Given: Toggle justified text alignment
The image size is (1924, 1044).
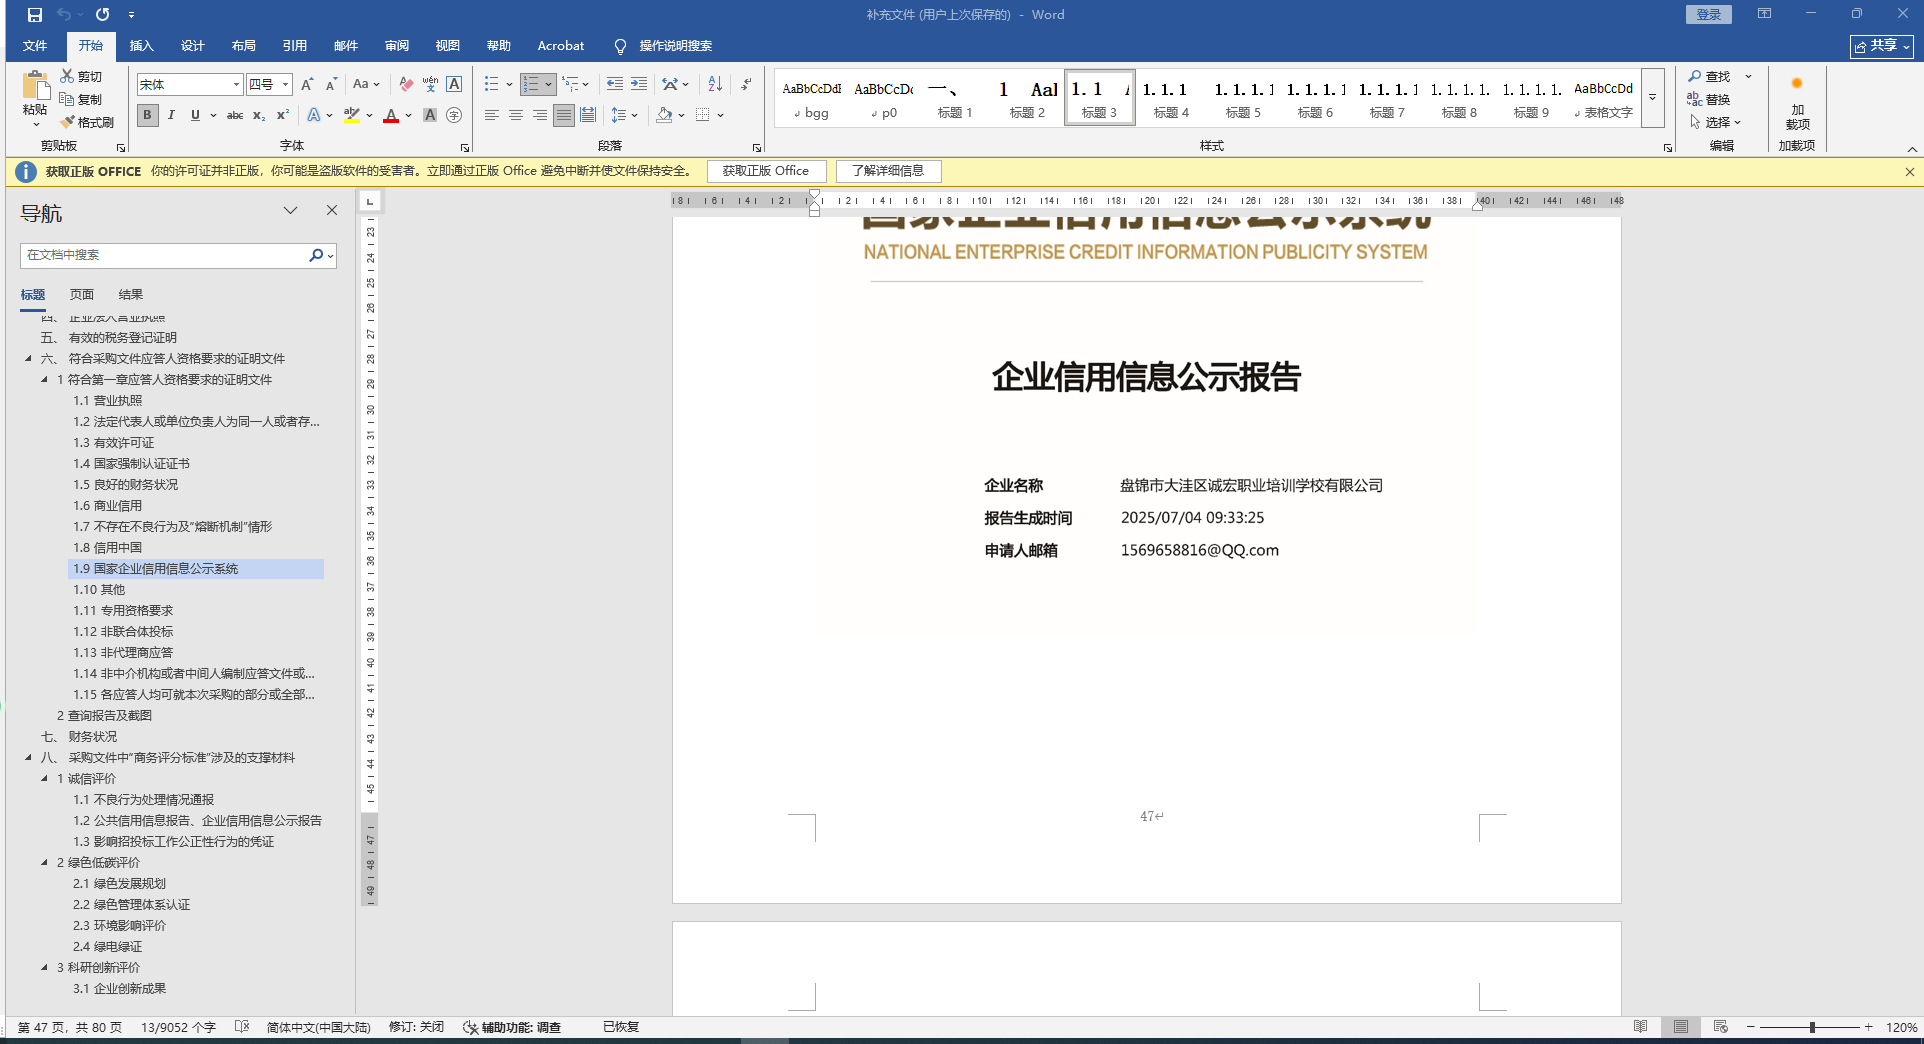Looking at the screenshot, I should tap(564, 115).
